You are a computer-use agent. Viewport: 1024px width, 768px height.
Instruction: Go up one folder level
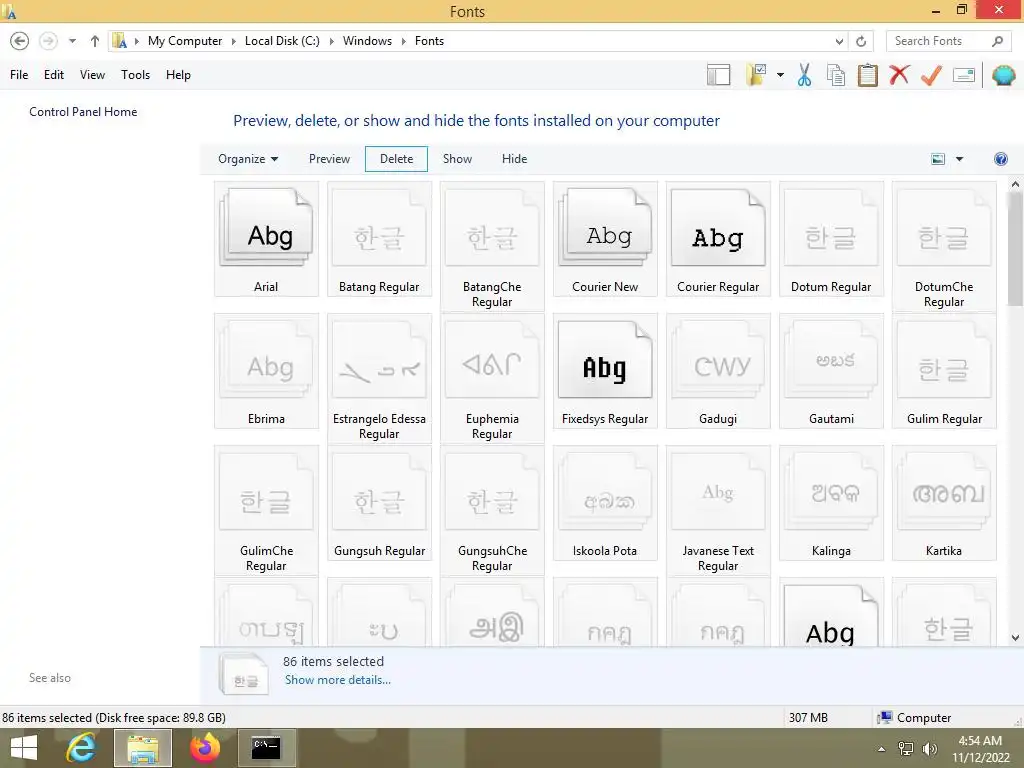[95, 41]
